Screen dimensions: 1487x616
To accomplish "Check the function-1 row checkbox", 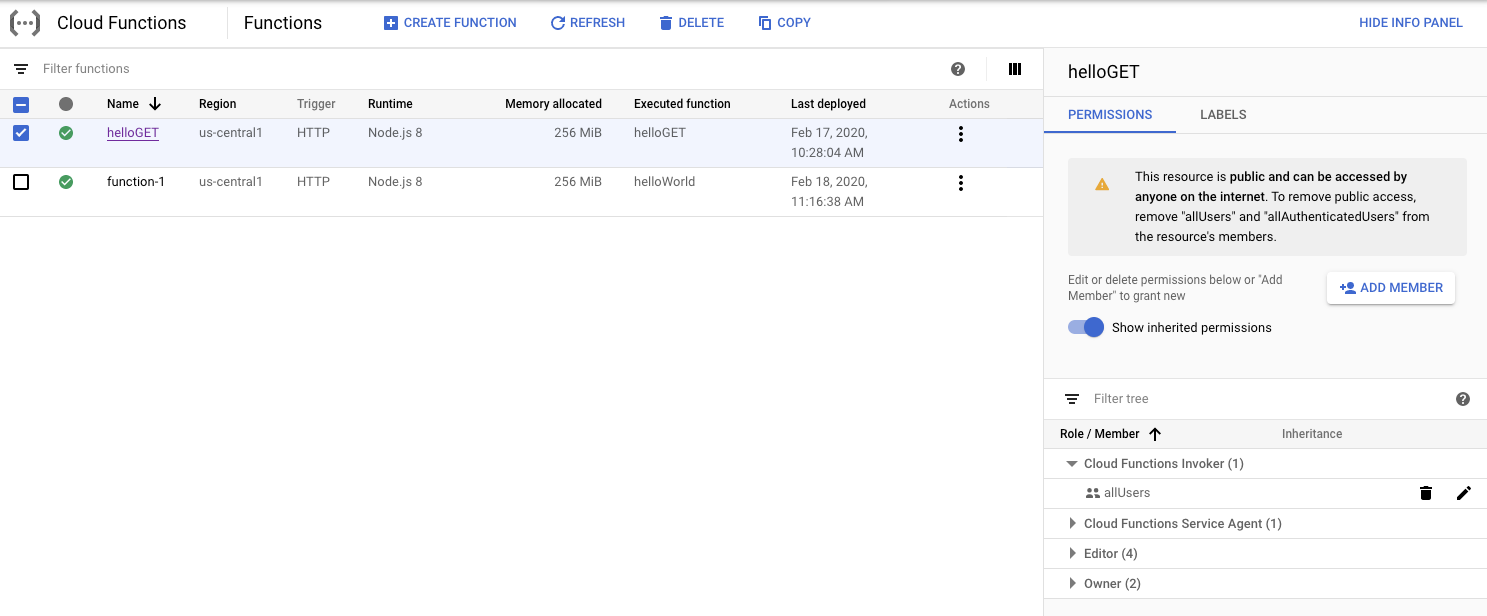I will coord(21,182).
